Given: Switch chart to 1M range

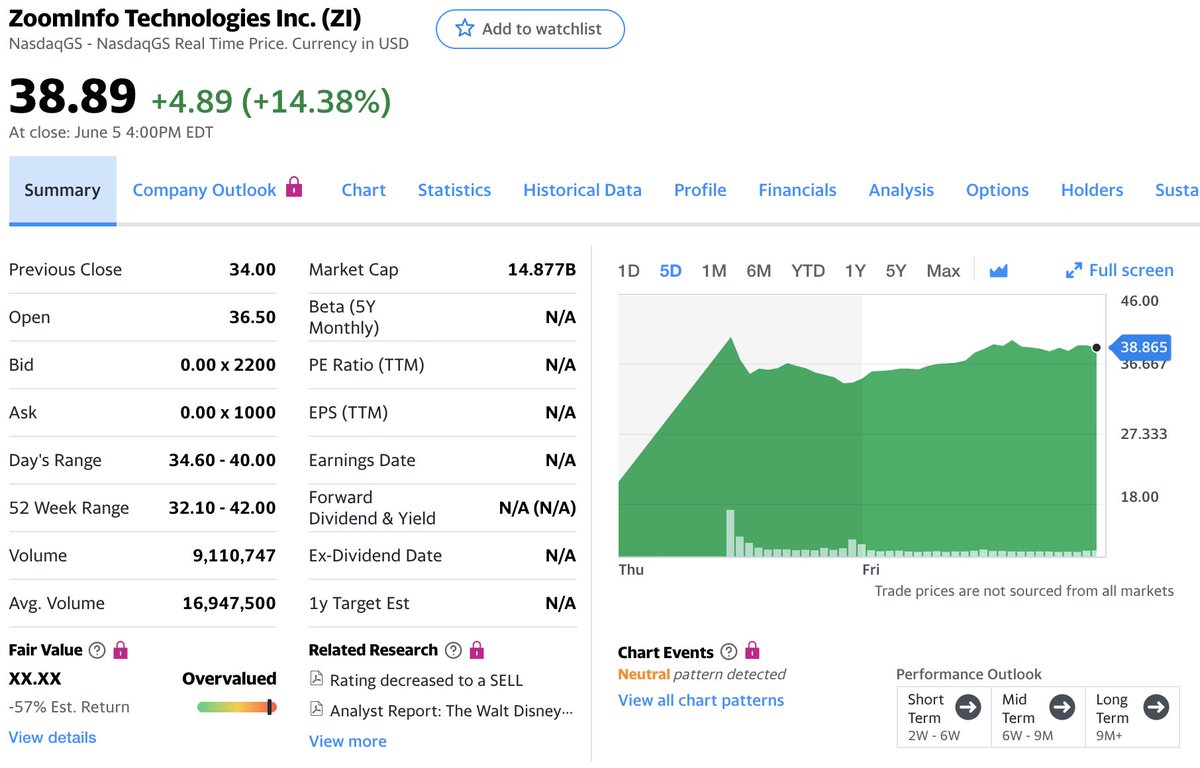Looking at the screenshot, I should (x=714, y=271).
